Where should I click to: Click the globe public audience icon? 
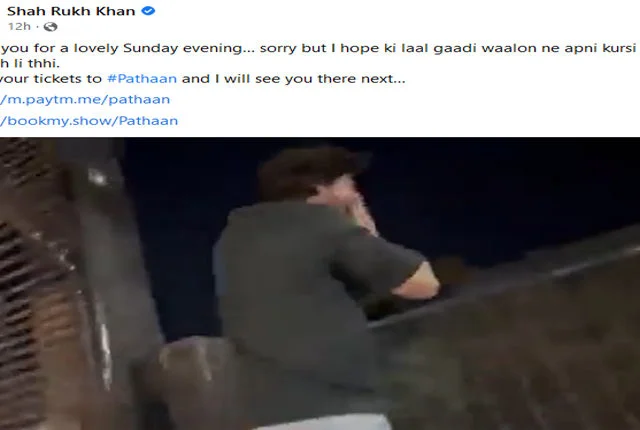point(51,27)
